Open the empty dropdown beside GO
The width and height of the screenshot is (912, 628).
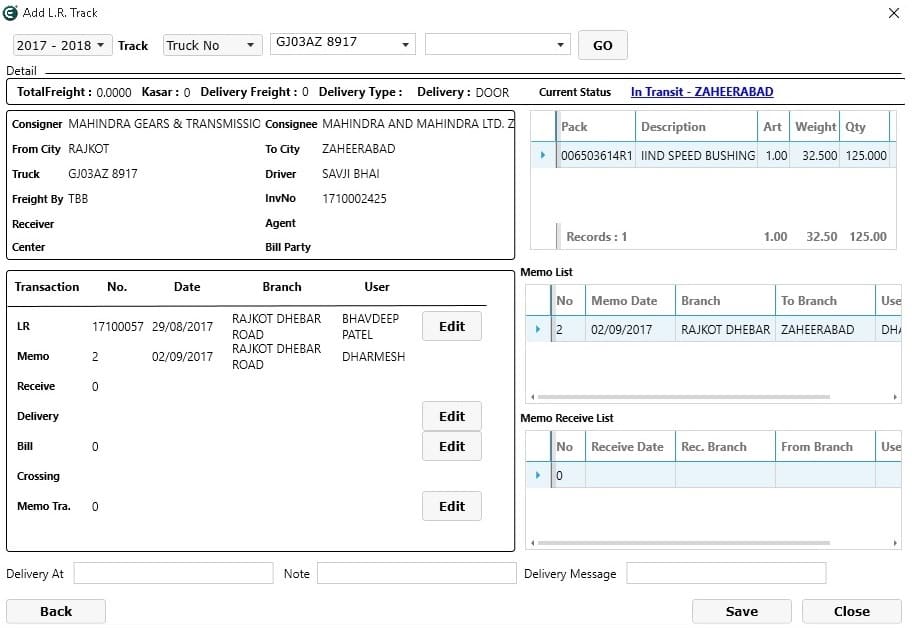(x=497, y=44)
